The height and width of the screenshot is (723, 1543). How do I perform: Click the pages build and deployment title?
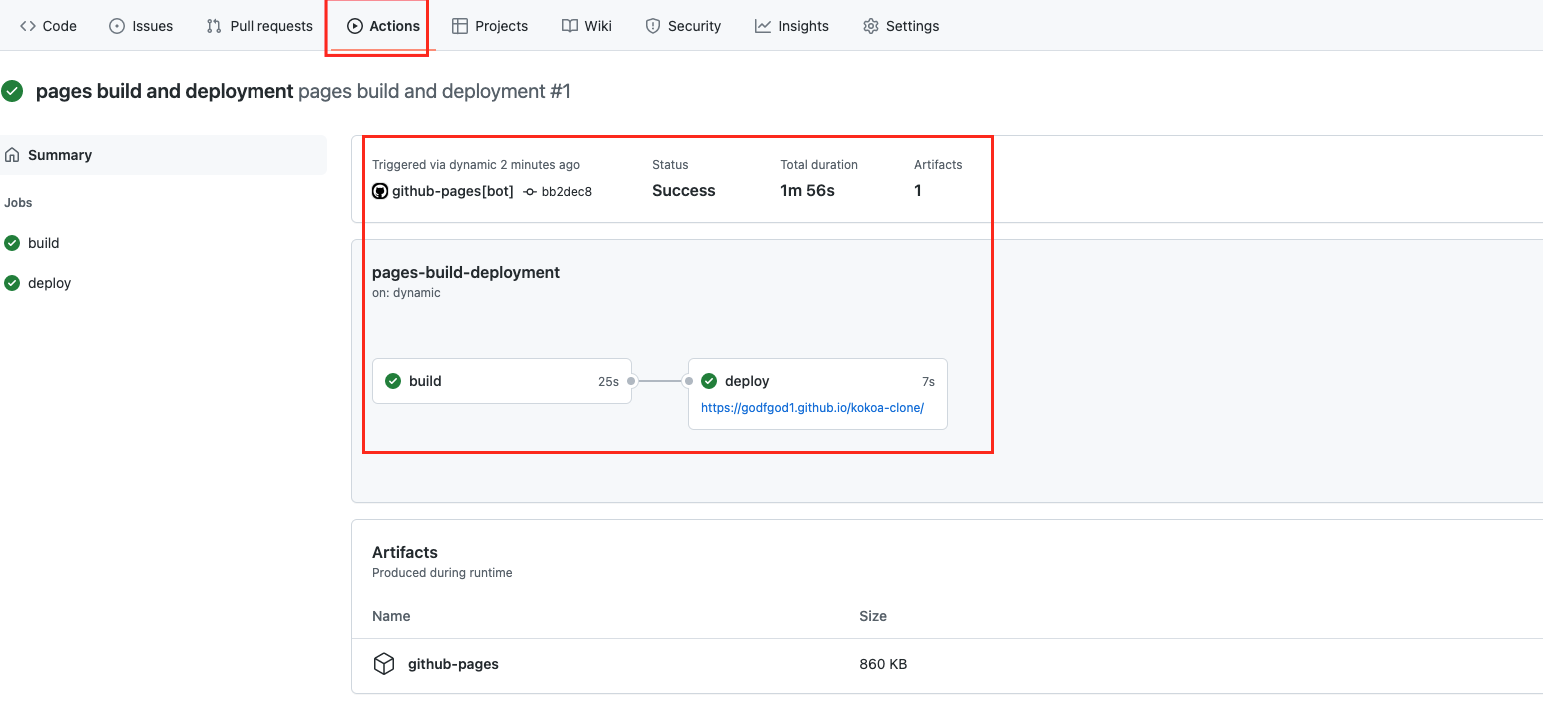click(165, 91)
